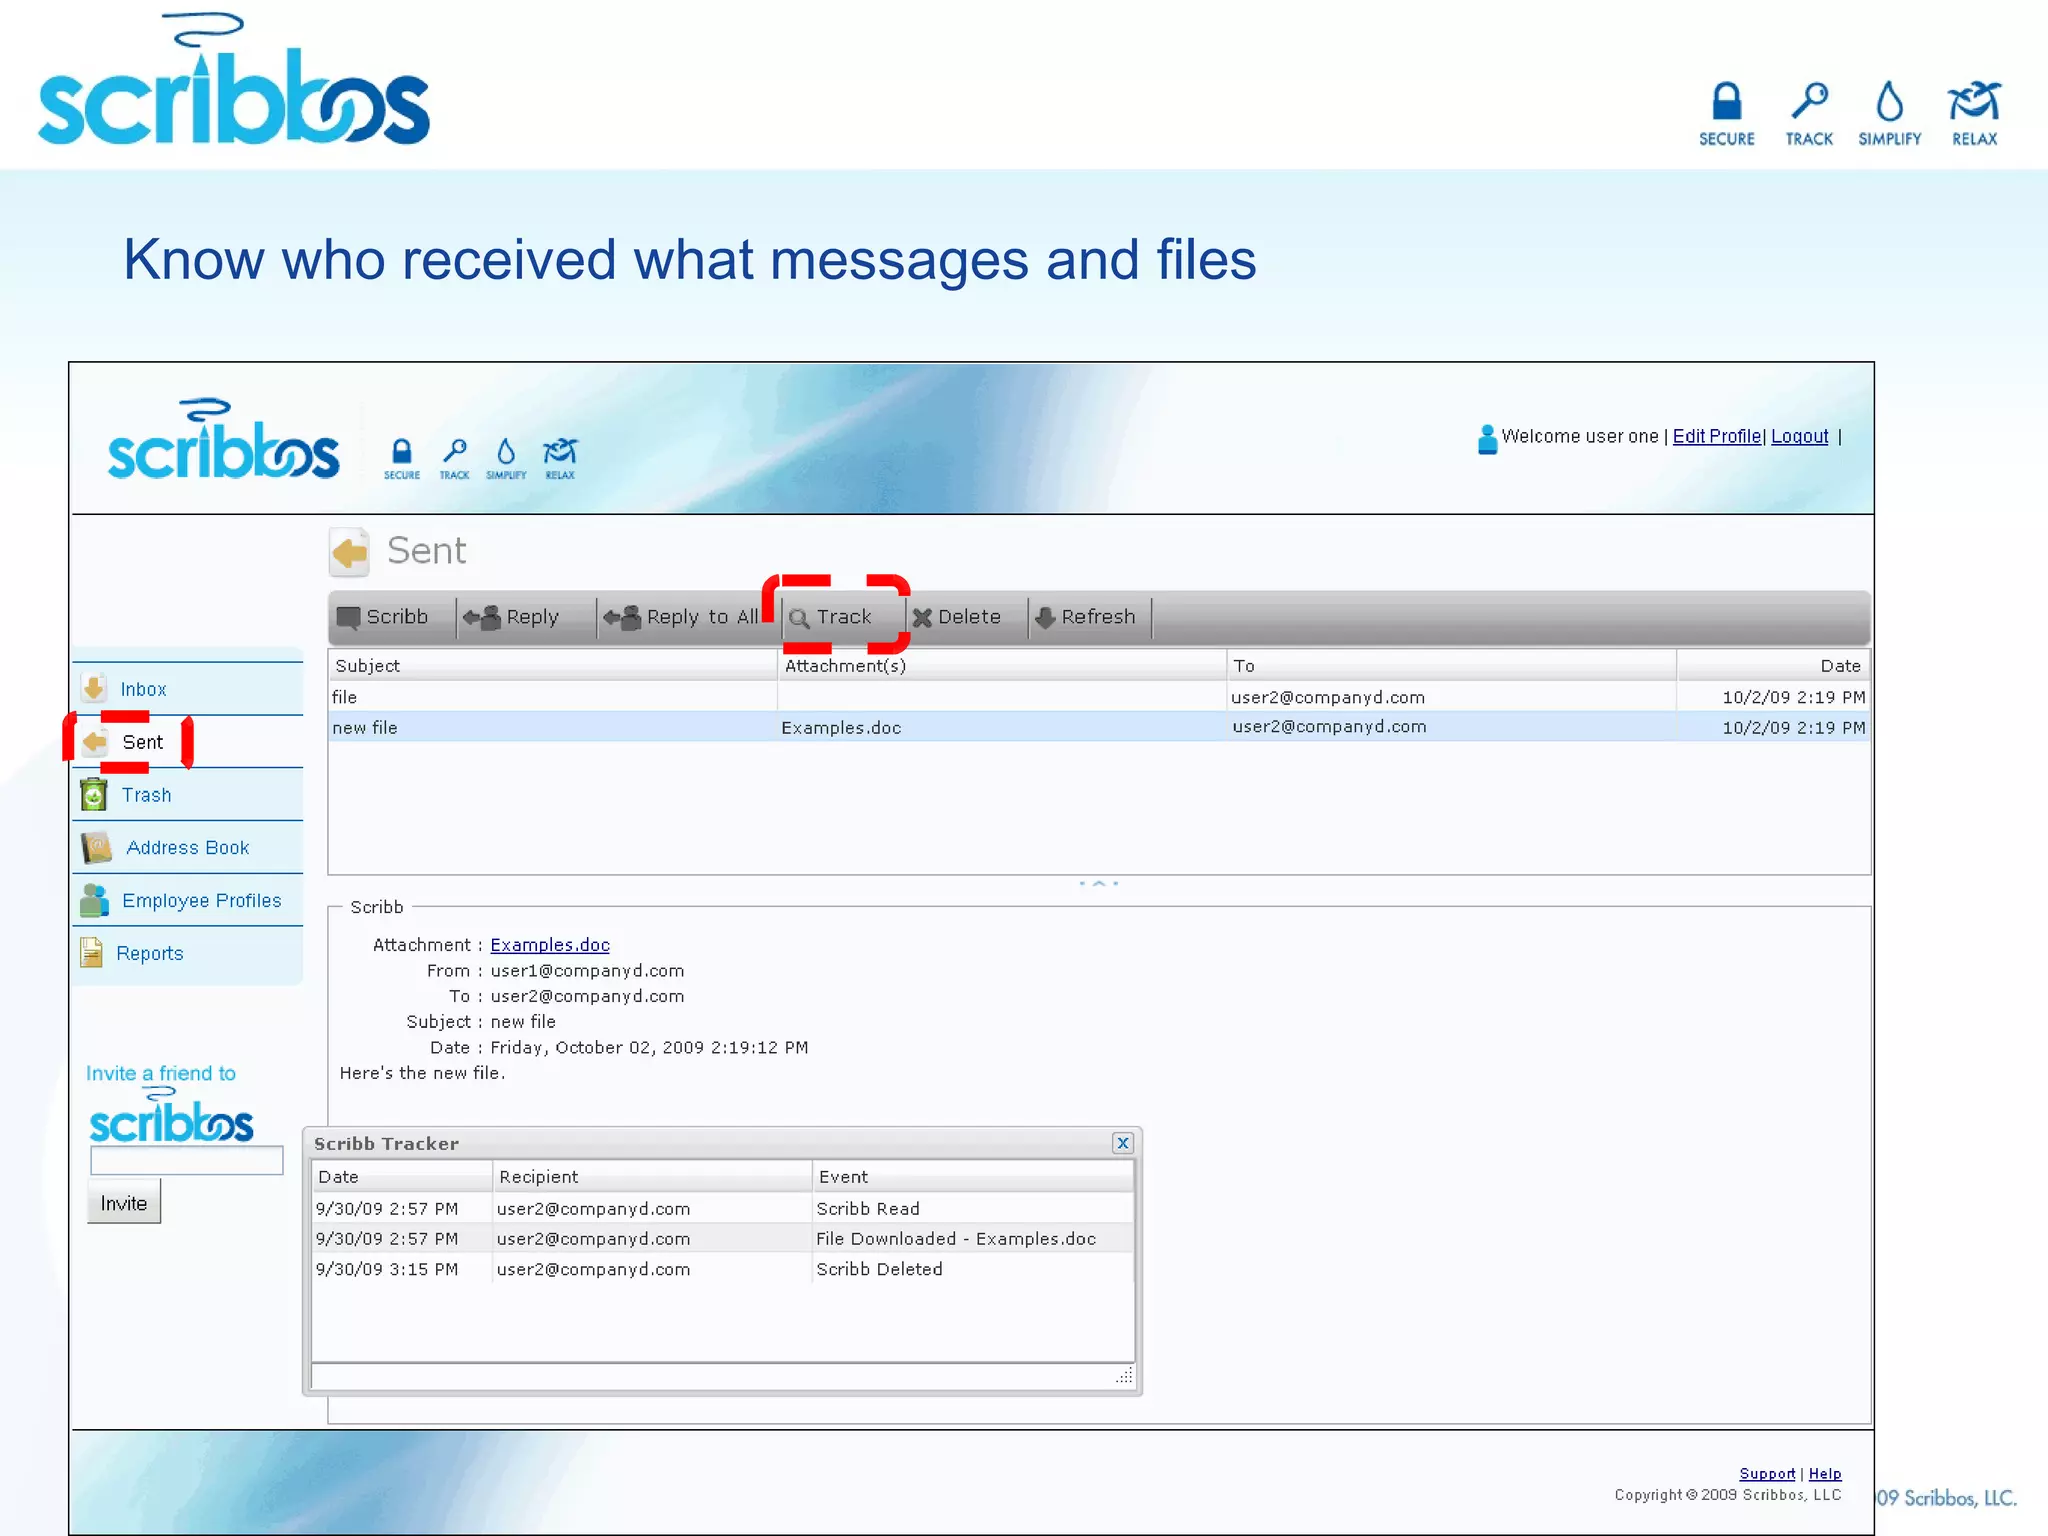Click the message pane collapse handle
The width and height of the screenshot is (2048, 1536).
point(1099,883)
